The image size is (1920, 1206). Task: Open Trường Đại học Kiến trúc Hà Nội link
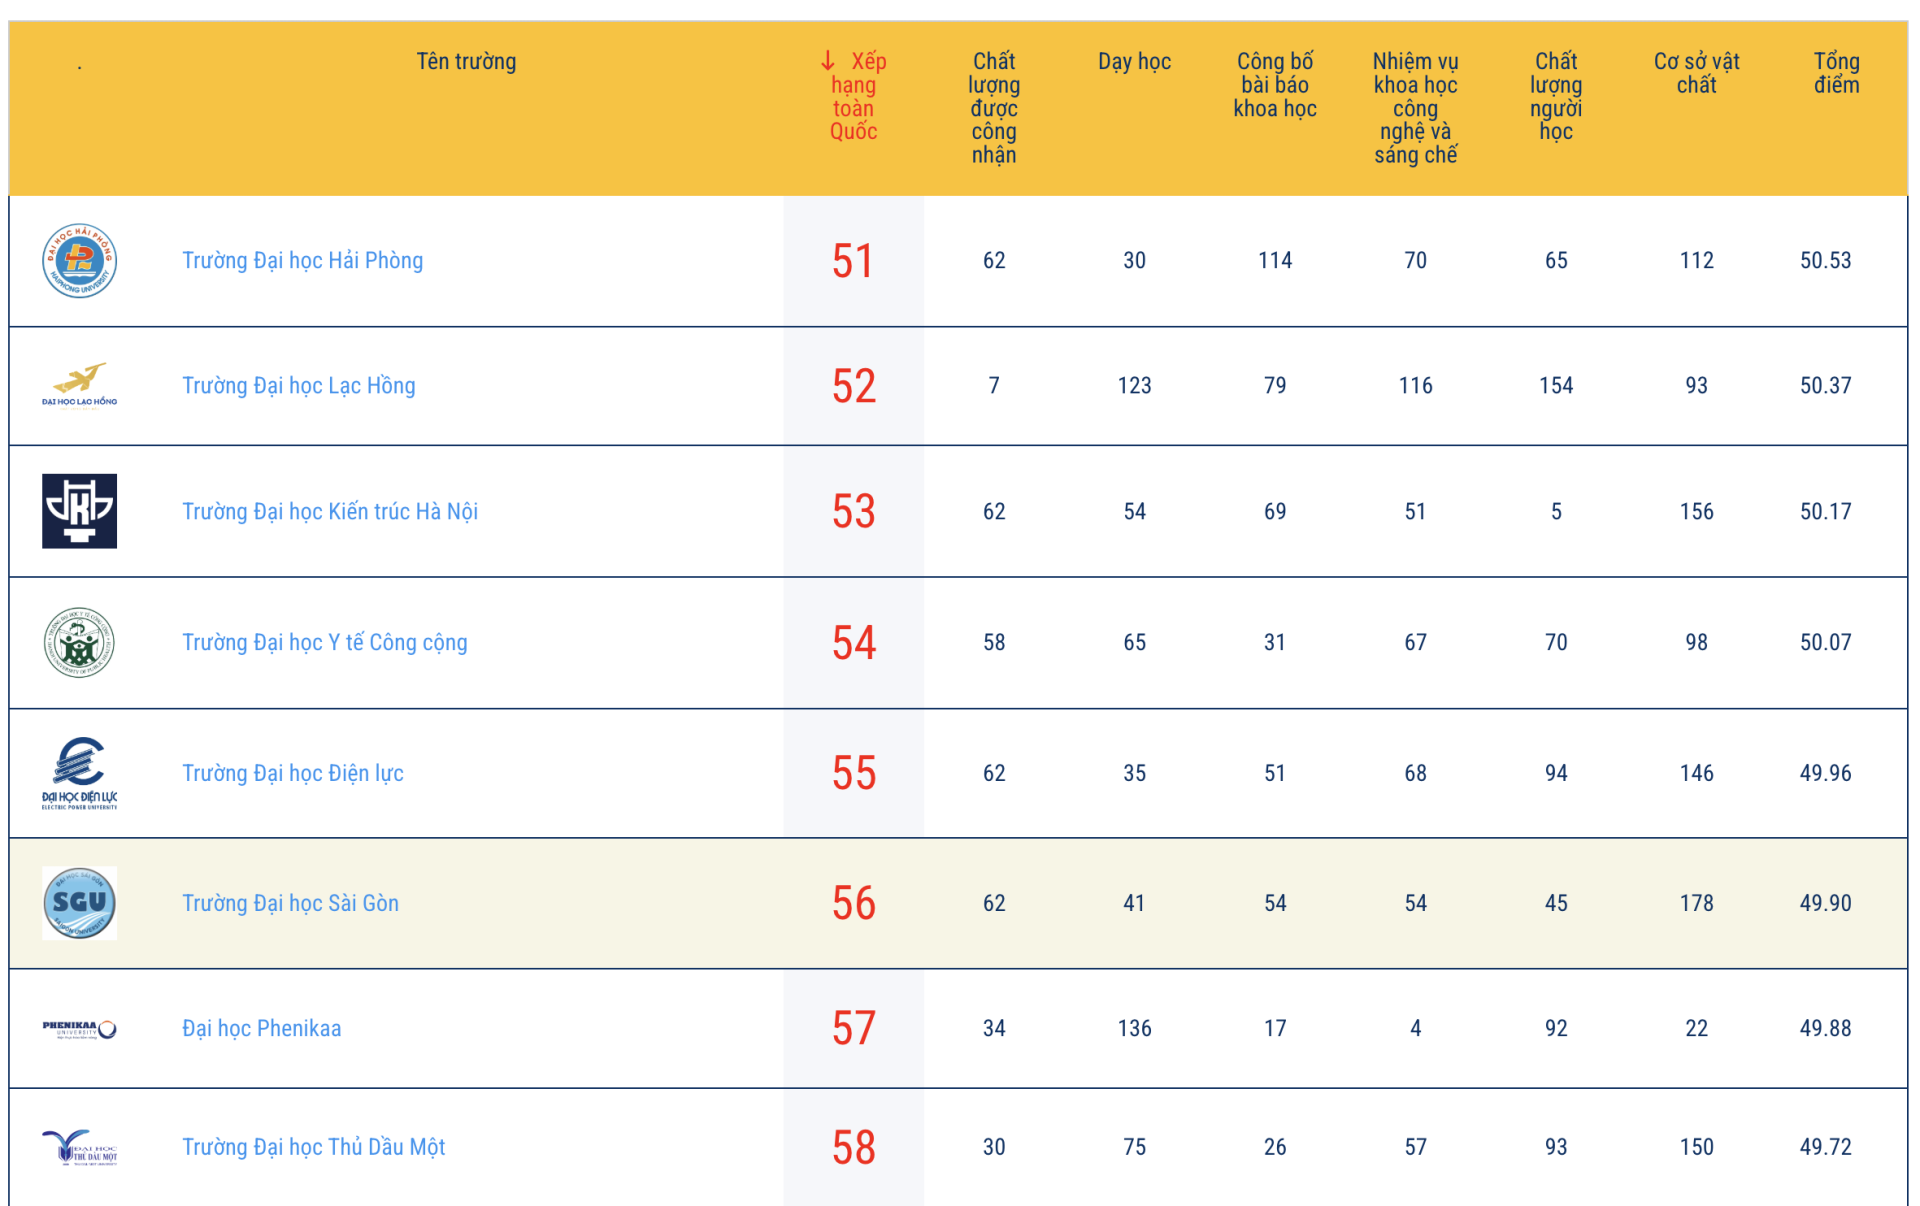[x=329, y=512]
